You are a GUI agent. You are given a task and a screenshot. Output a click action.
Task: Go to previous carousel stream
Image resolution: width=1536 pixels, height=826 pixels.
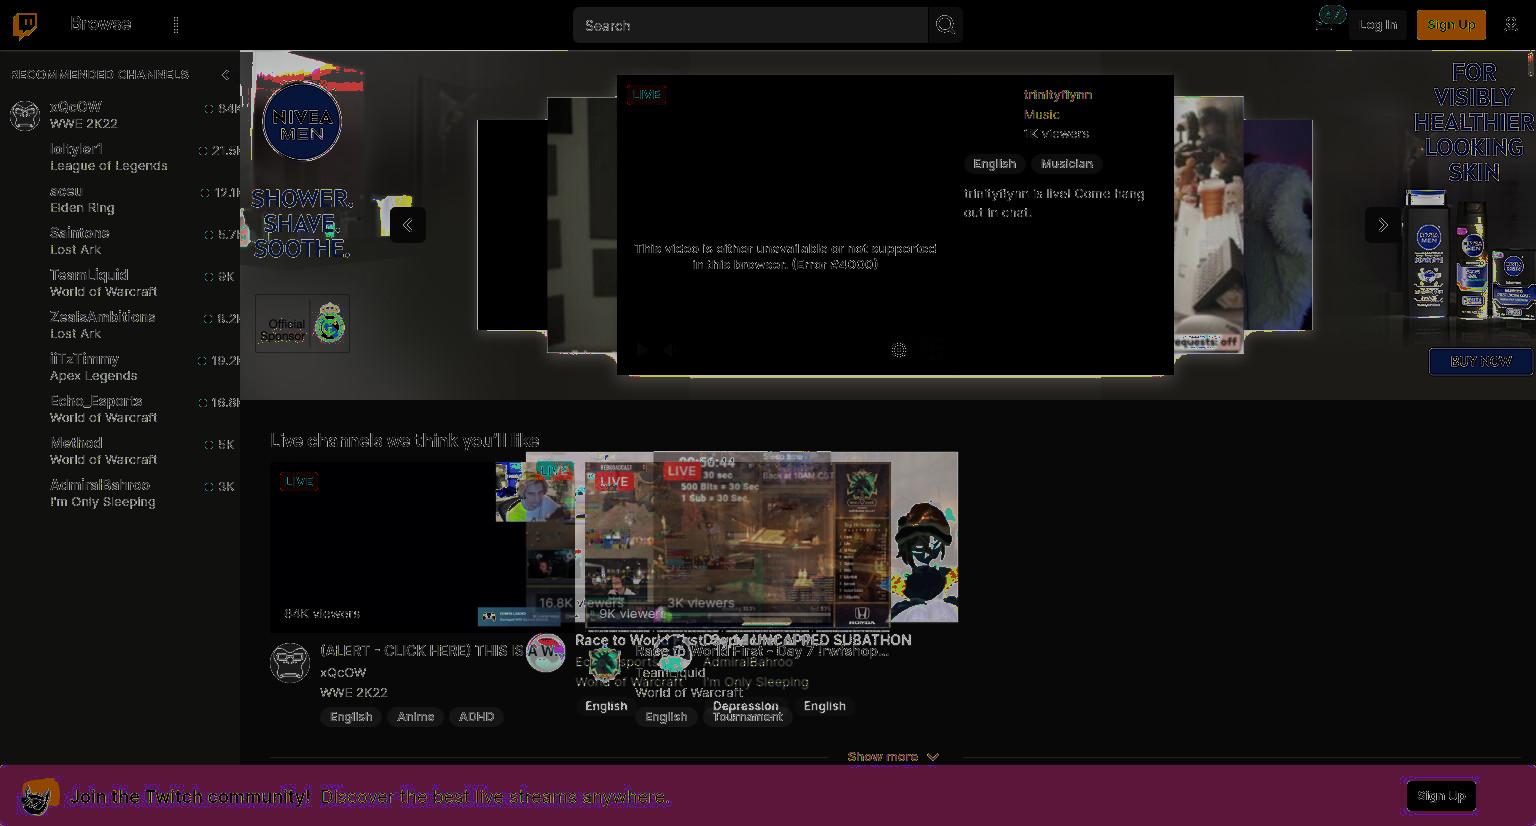(408, 225)
